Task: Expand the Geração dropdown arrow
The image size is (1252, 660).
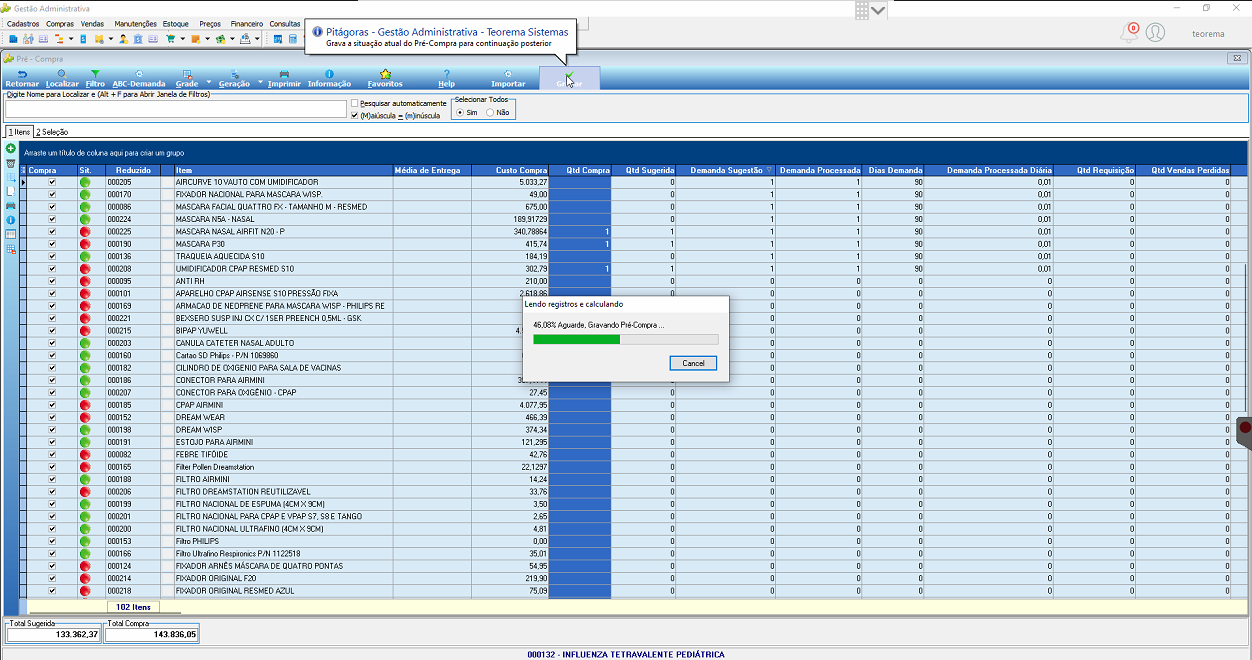Action: click(259, 82)
